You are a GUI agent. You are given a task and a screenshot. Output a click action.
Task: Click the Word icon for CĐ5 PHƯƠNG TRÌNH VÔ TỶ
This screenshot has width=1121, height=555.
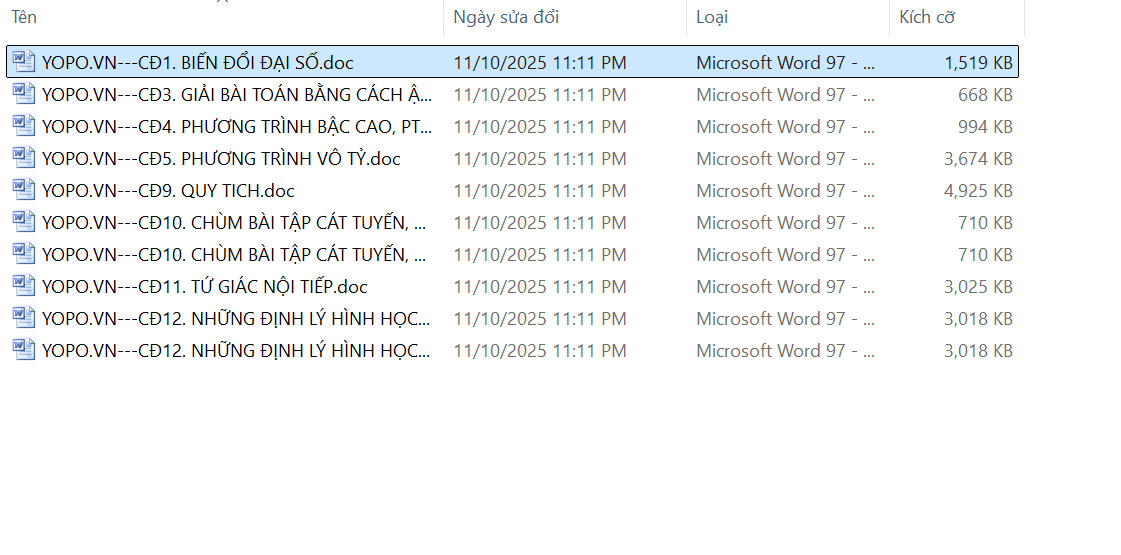[x=23, y=158]
